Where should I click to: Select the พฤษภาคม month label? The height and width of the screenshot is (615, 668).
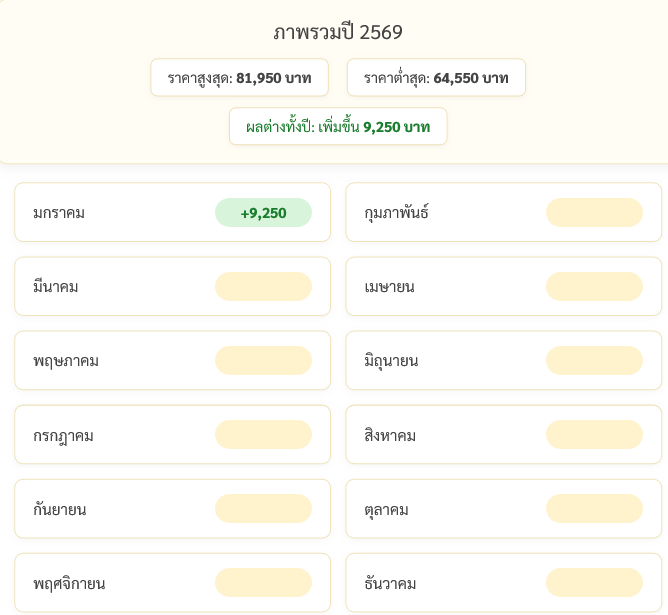(66, 361)
